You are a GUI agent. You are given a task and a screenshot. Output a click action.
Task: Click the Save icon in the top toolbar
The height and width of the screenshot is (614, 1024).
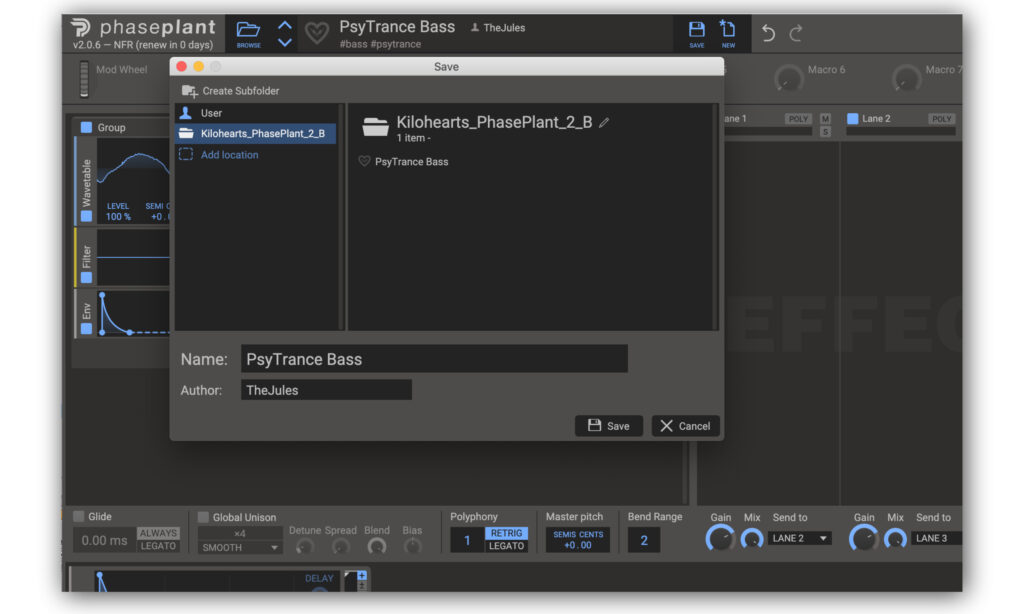coord(697,33)
